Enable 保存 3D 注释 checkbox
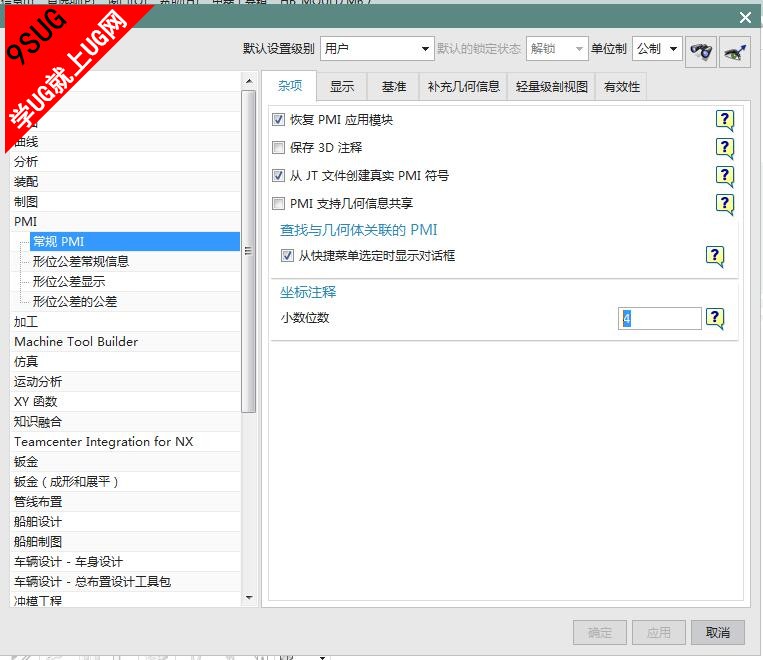The height and width of the screenshot is (660, 763). [278, 147]
